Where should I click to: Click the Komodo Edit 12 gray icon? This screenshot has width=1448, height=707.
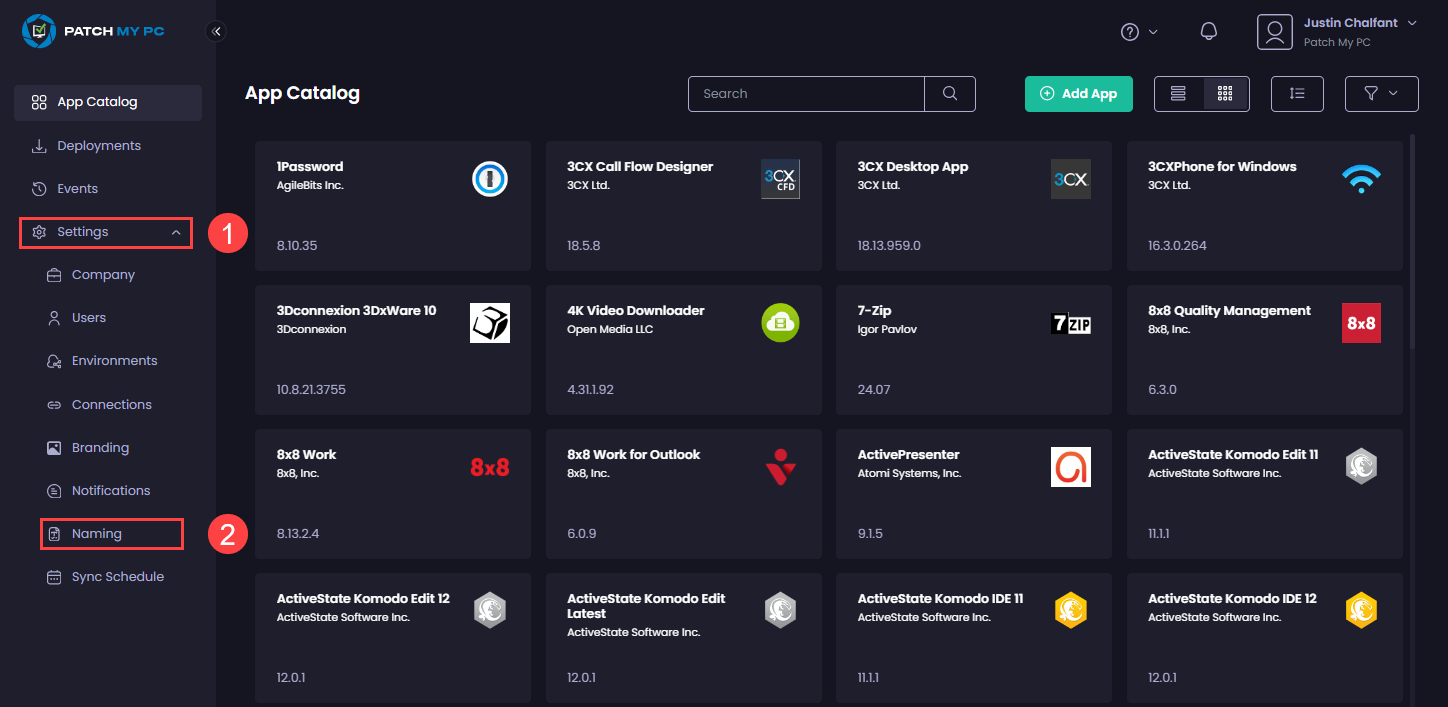pos(490,610)
